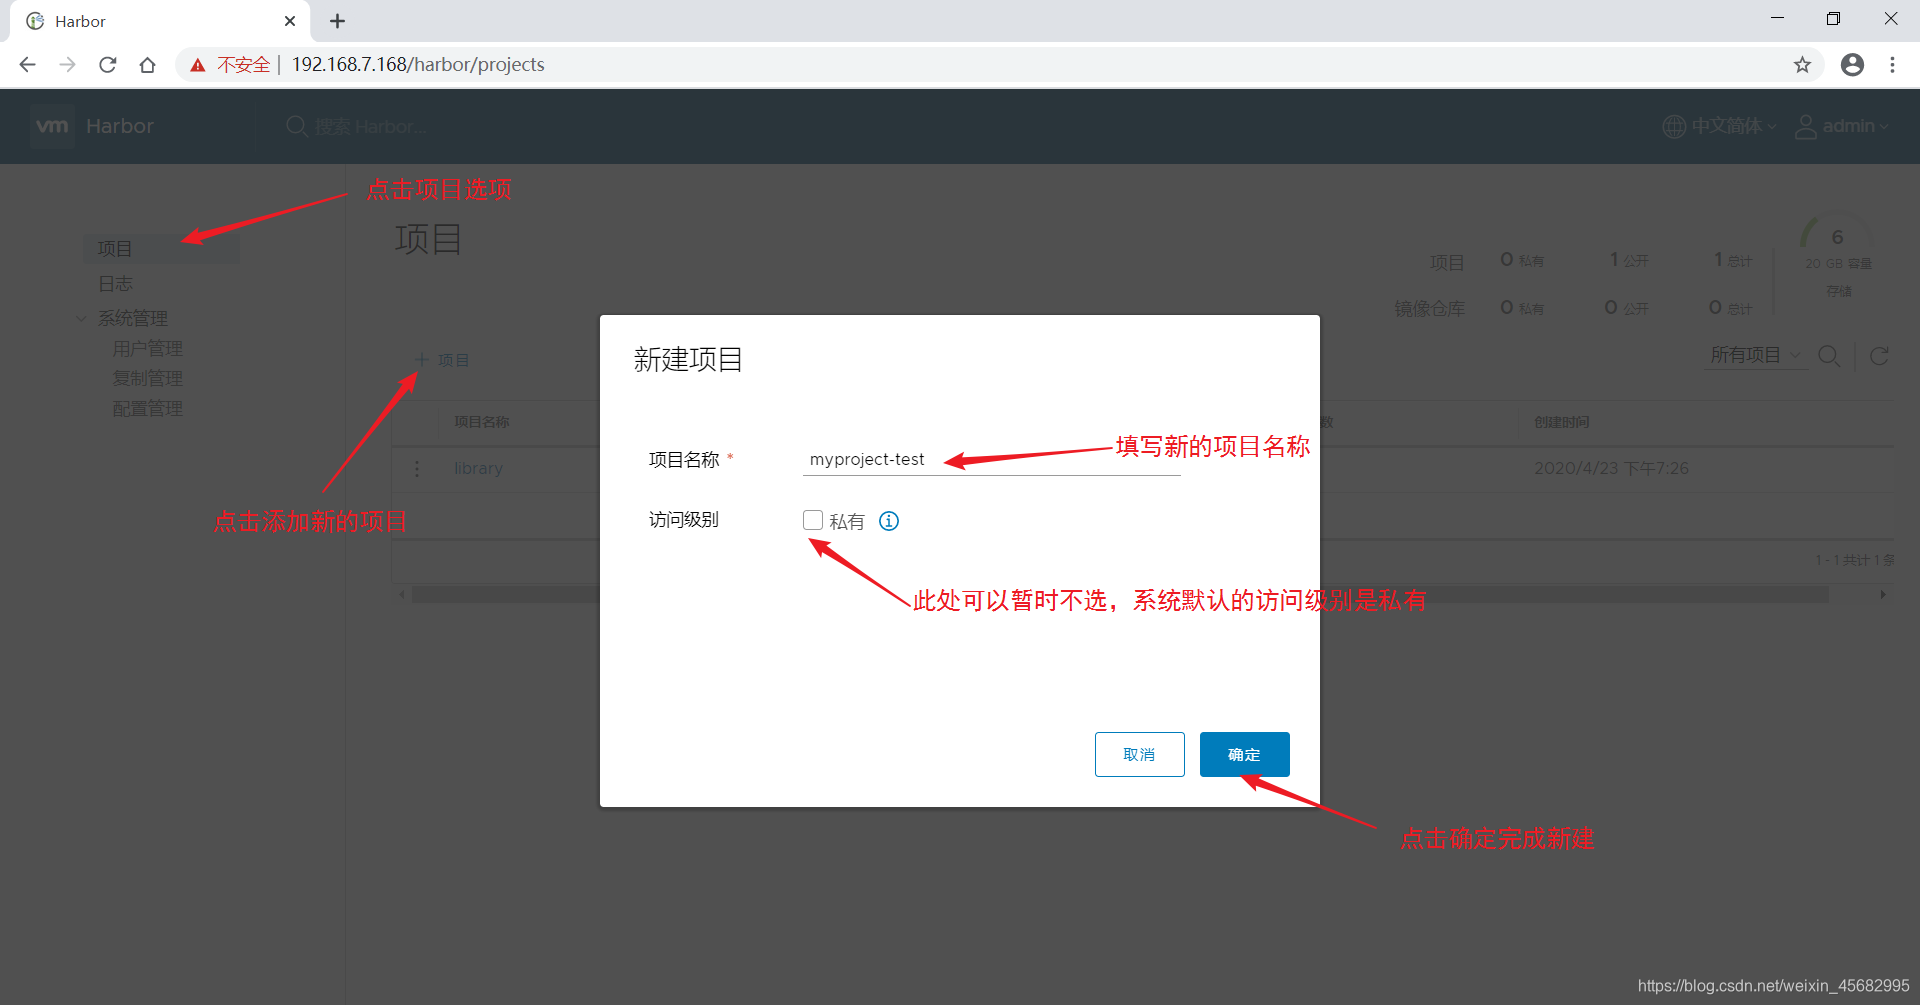The height and width of the screenshot is (1005, 1920).
Task: Close the Harbor browser tab
Action: point(290,21)
